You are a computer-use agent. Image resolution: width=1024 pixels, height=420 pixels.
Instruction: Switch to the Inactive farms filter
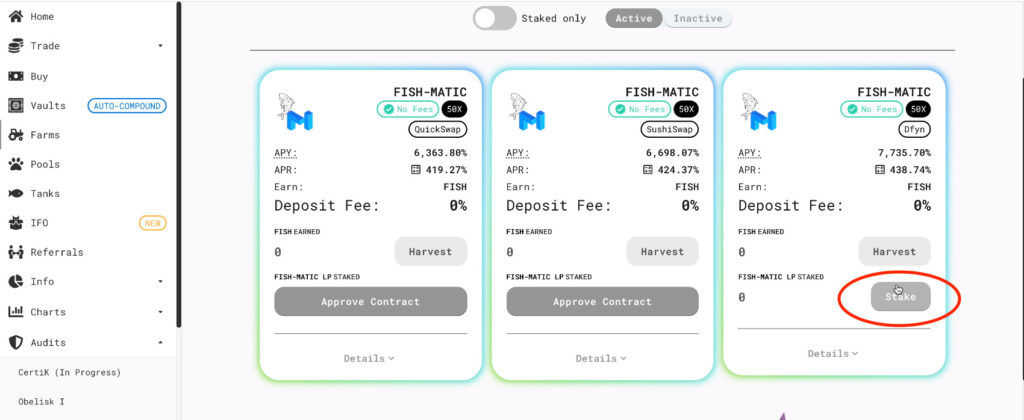coord(697,18)
